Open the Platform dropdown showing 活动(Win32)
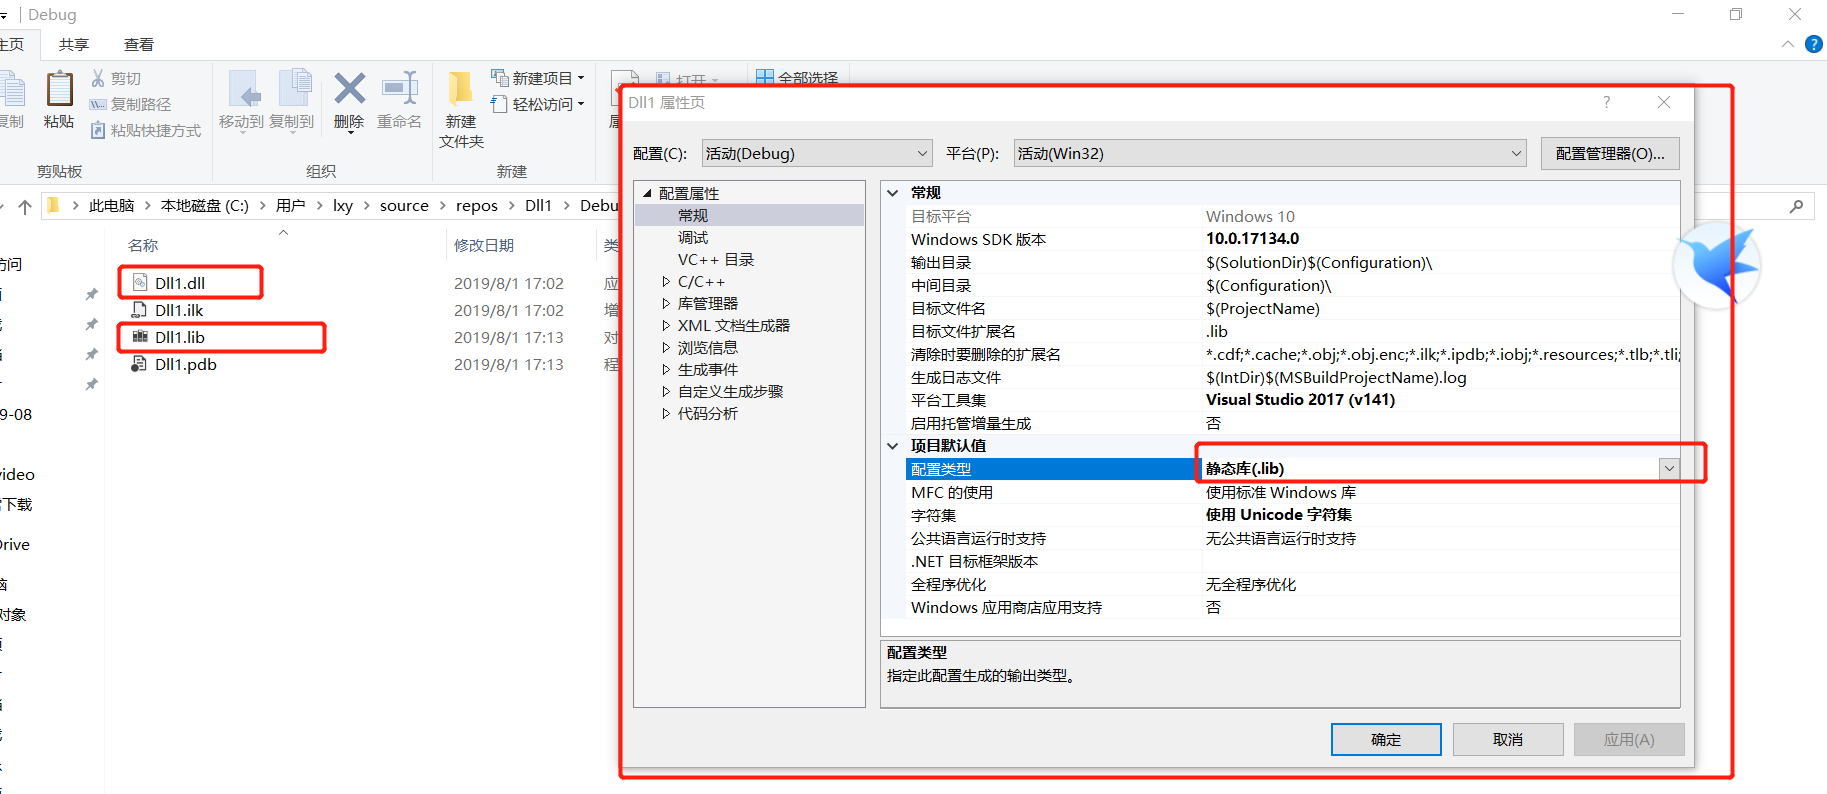This screenshot has height=794, width=1827. 1270,153
